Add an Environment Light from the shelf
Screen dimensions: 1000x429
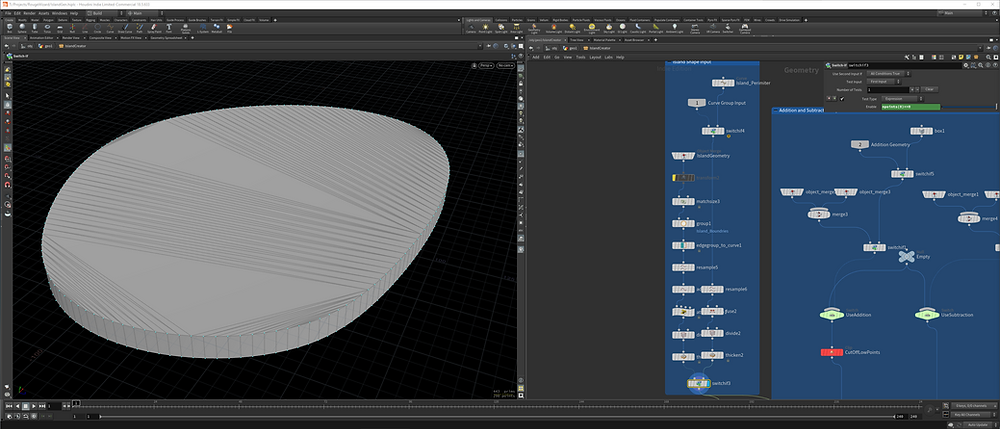(x=592, y=29)
